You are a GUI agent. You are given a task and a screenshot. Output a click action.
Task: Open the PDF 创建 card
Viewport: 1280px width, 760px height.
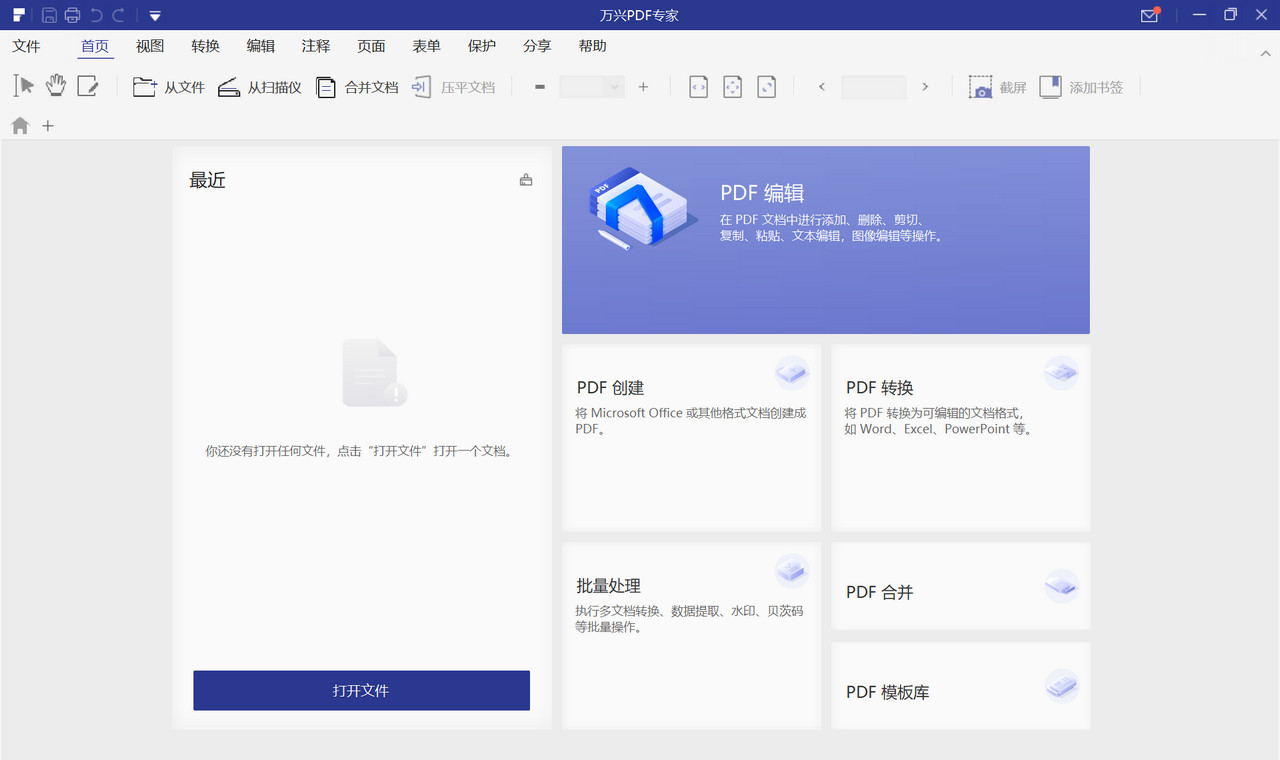pos(691,437)
